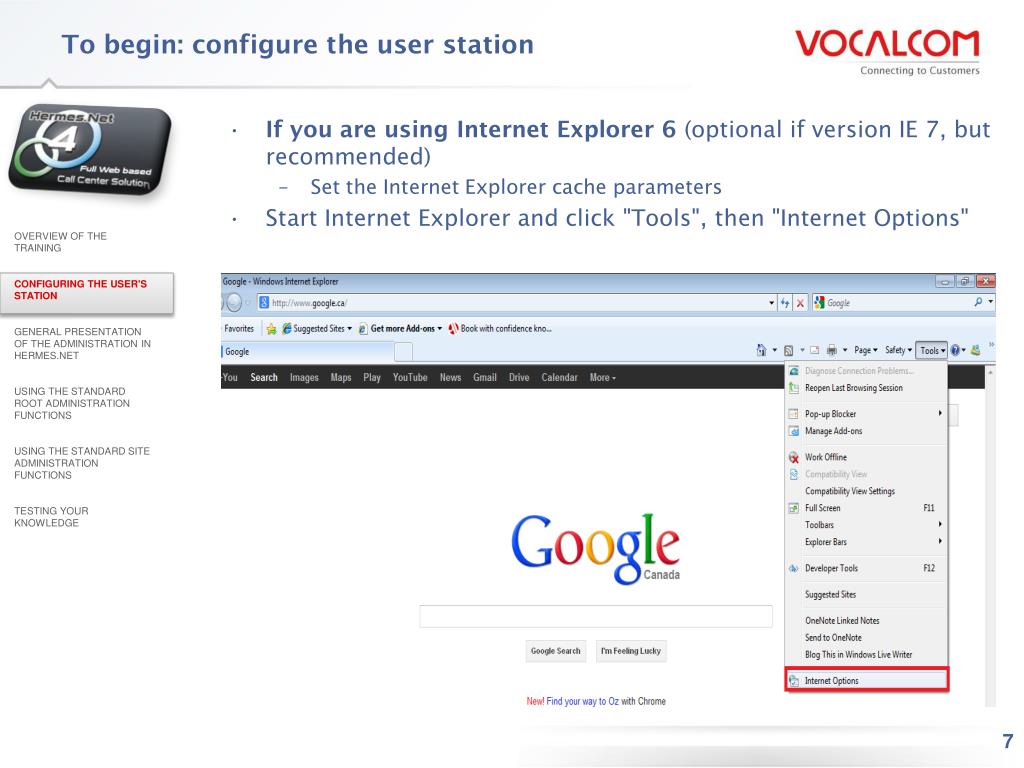Click Overview of the Training sidebar item

tap(60, 242)
